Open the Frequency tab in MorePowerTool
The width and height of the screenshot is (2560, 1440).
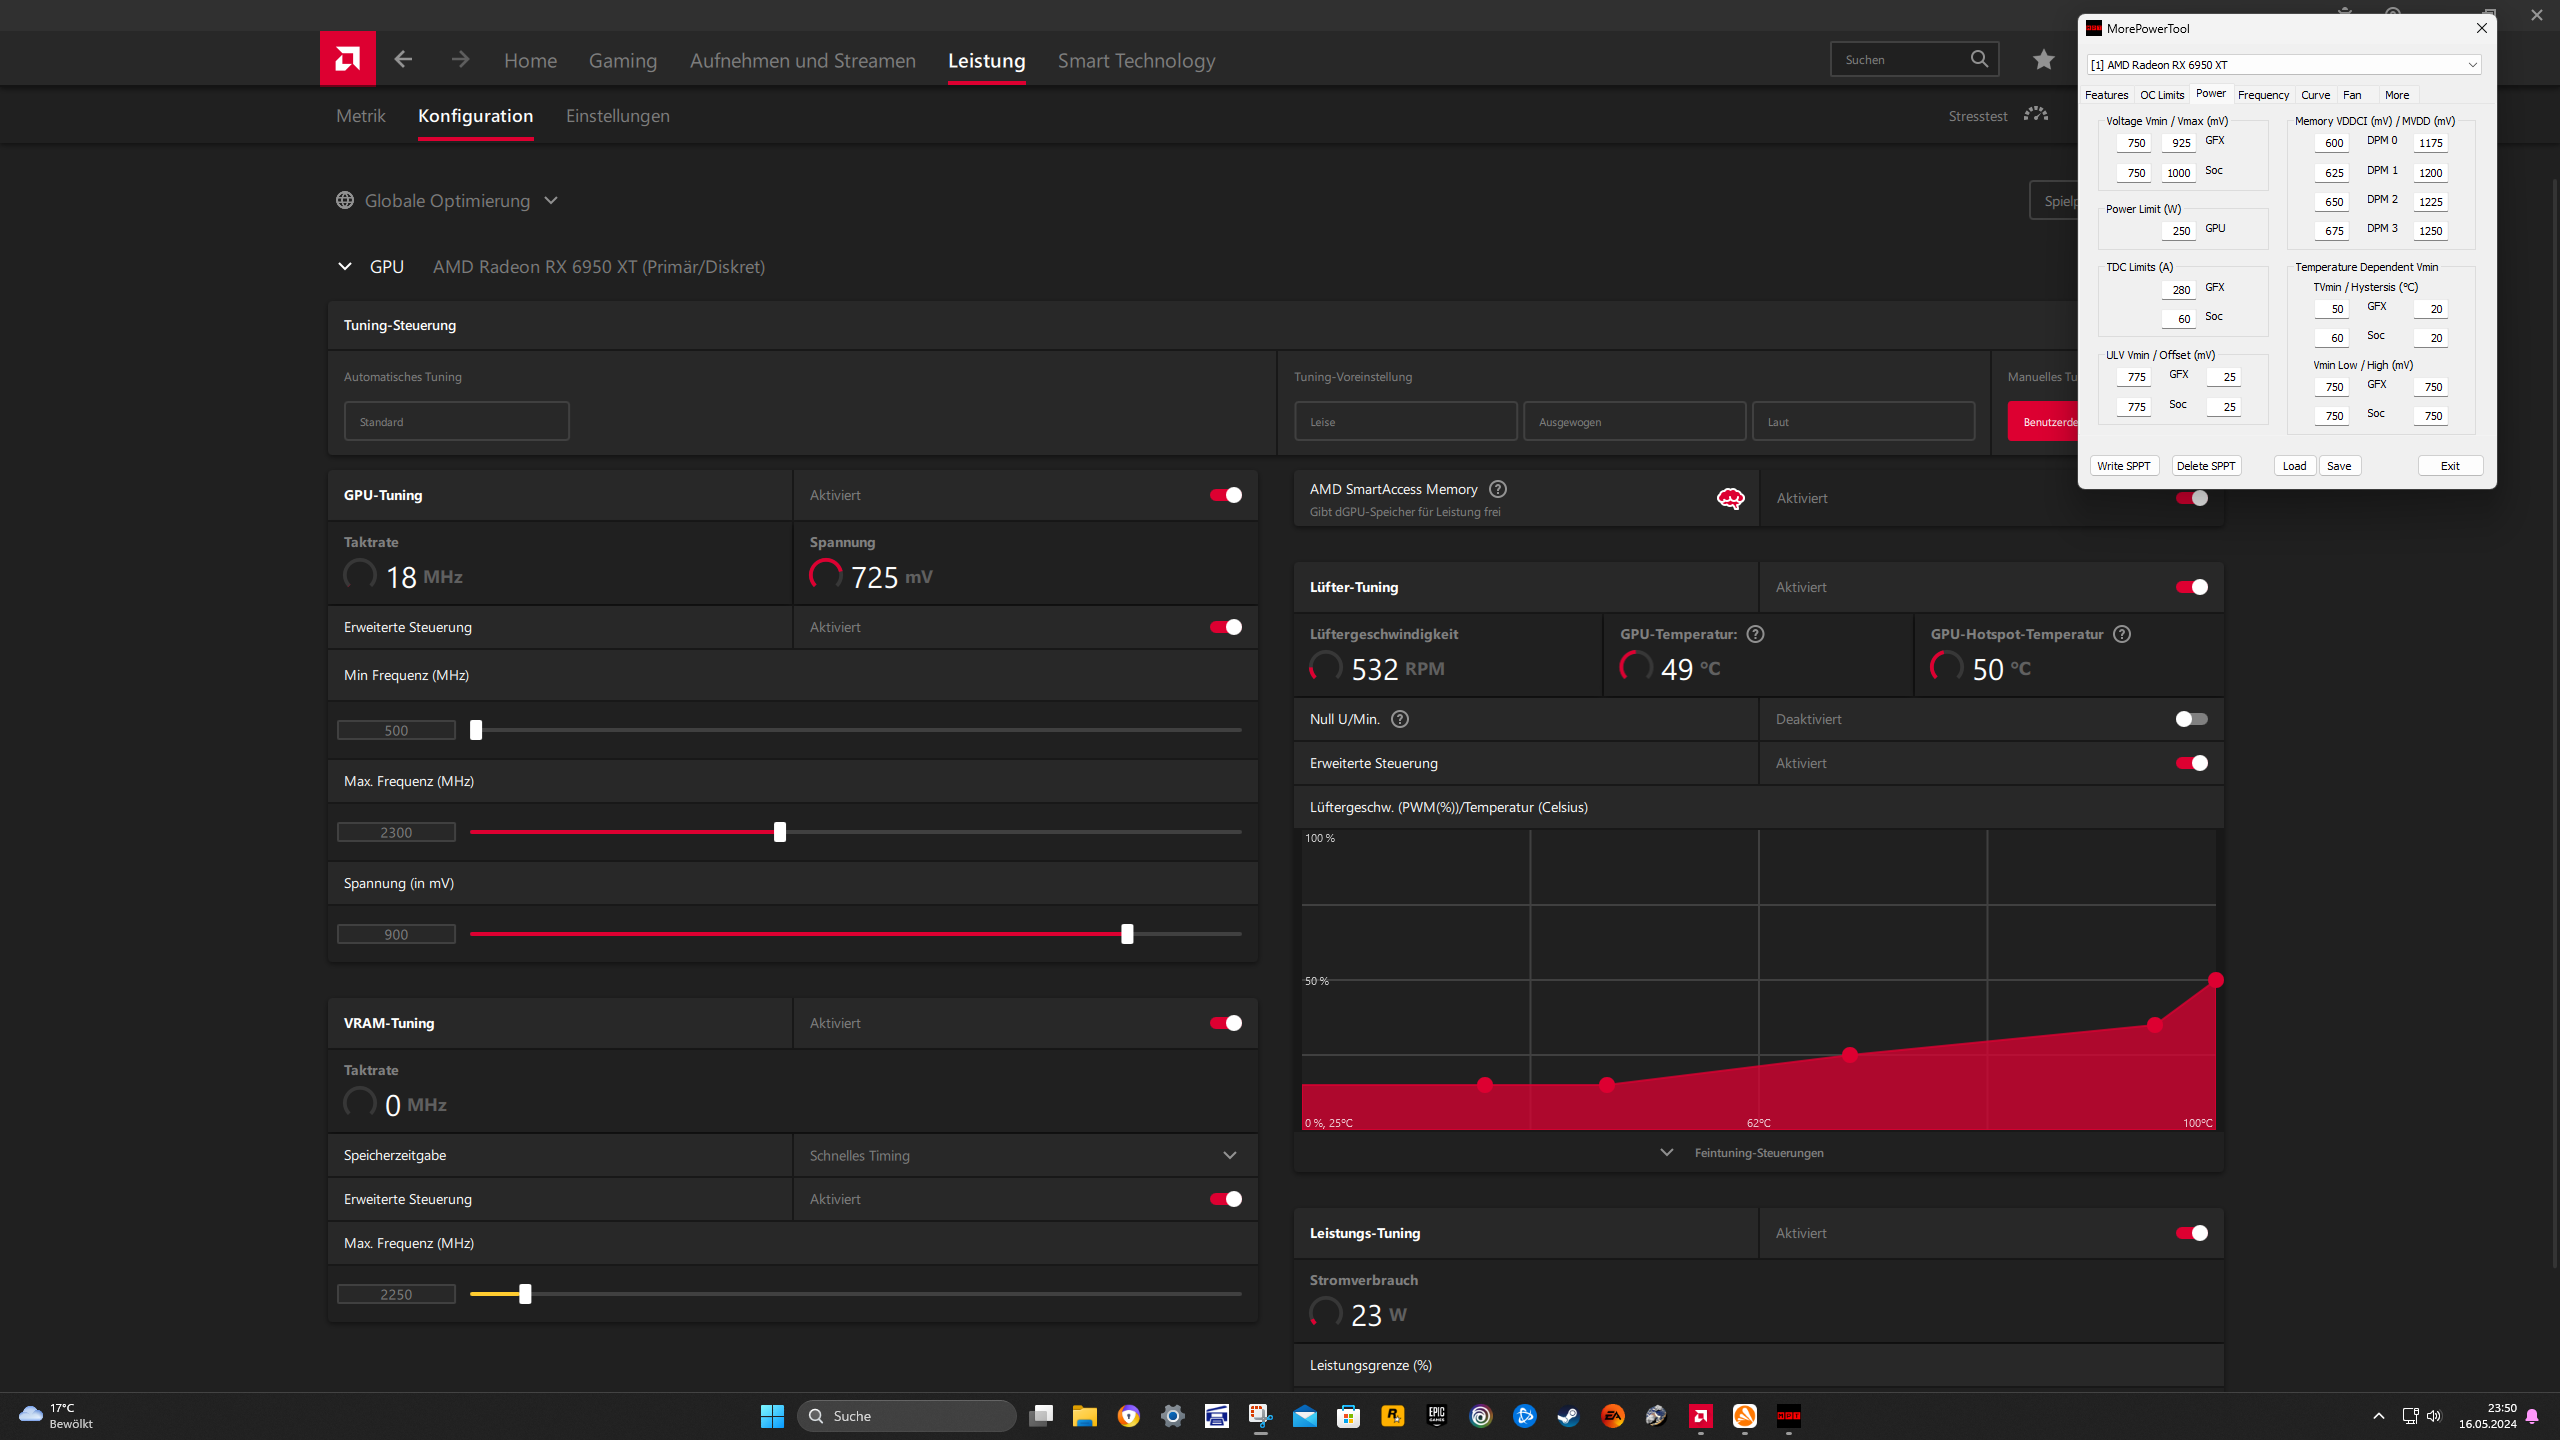(2263, 95)
